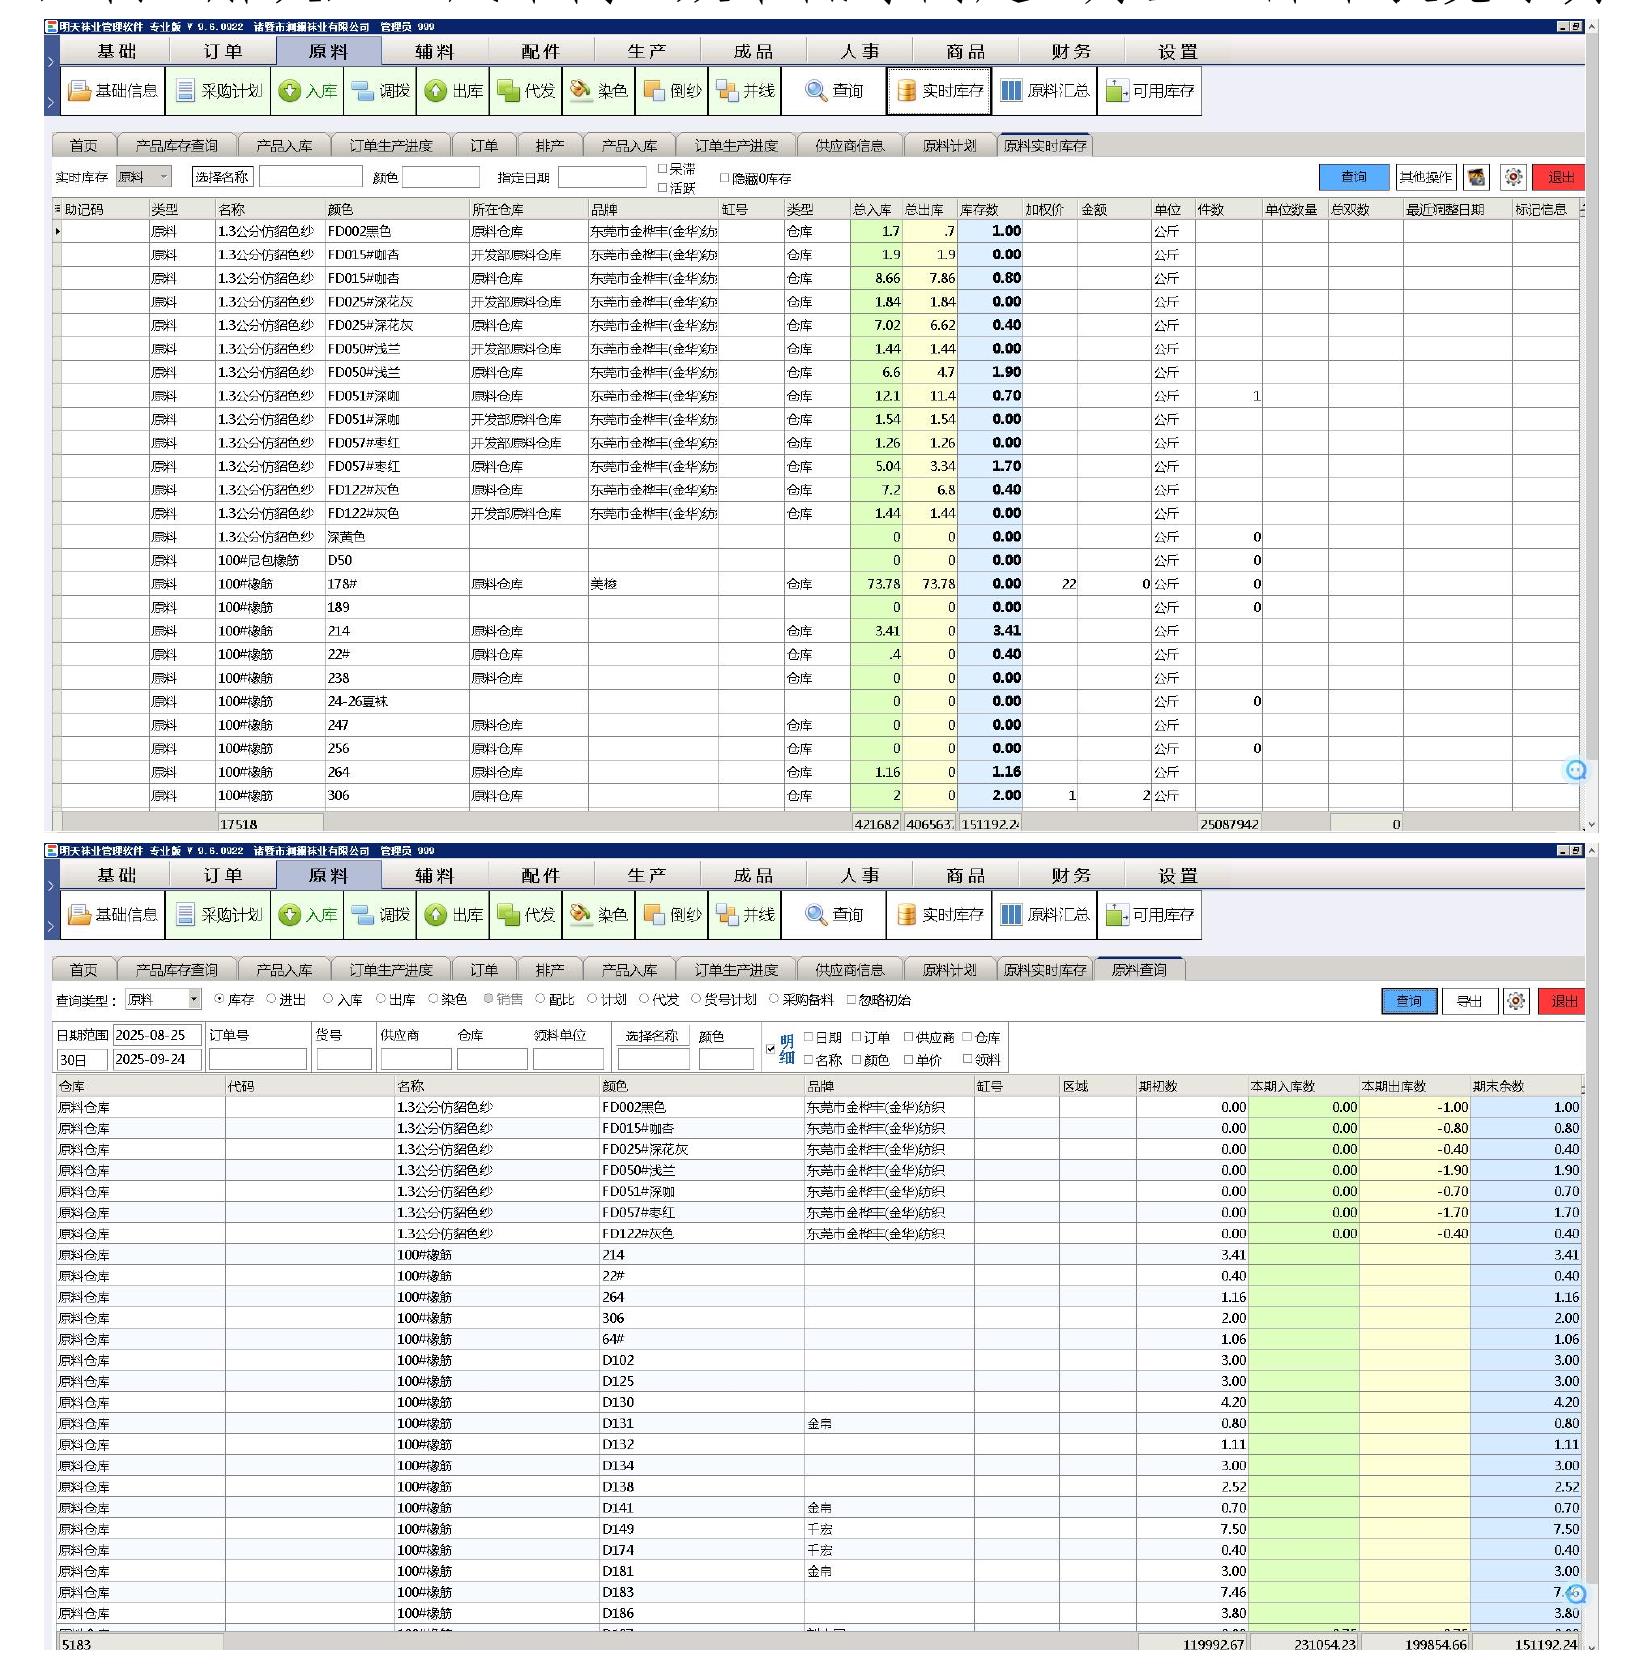The image size is (1637, 1680).
Task: Switch to the 原料查询 tab
Action: click(1139, 970)
